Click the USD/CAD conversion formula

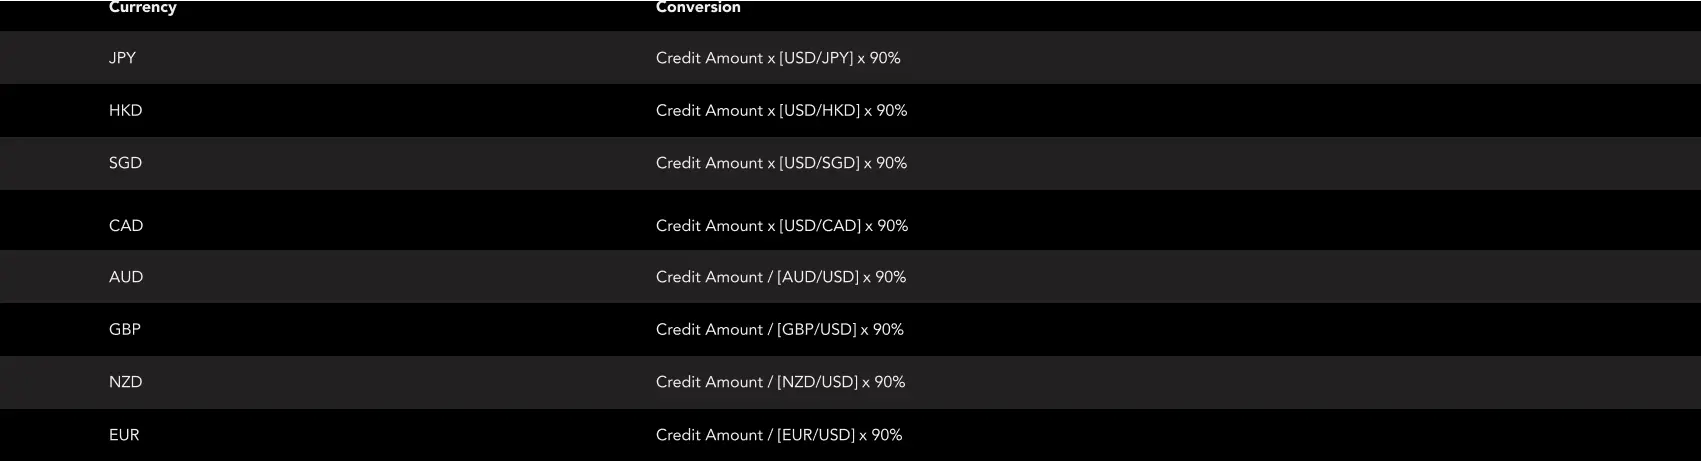click(x=782, y=226)
